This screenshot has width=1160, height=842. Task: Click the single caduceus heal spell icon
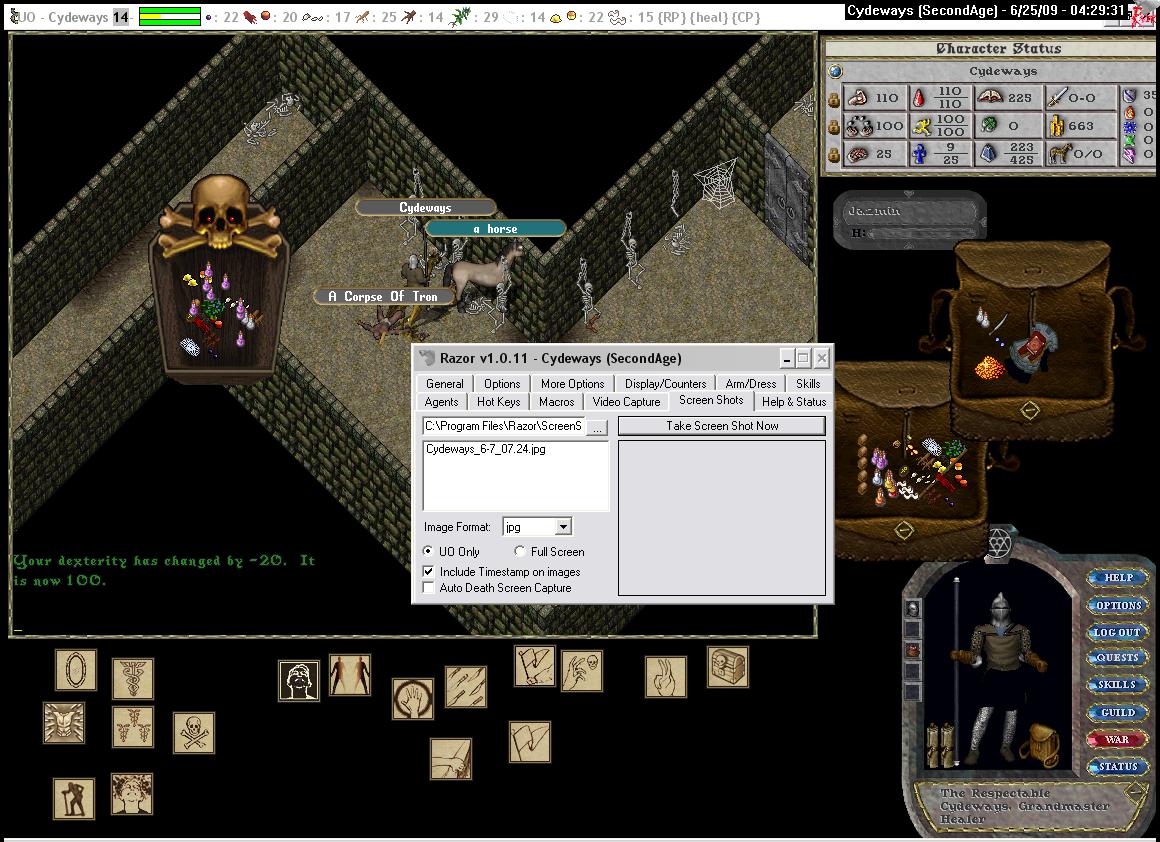[133, 678]
